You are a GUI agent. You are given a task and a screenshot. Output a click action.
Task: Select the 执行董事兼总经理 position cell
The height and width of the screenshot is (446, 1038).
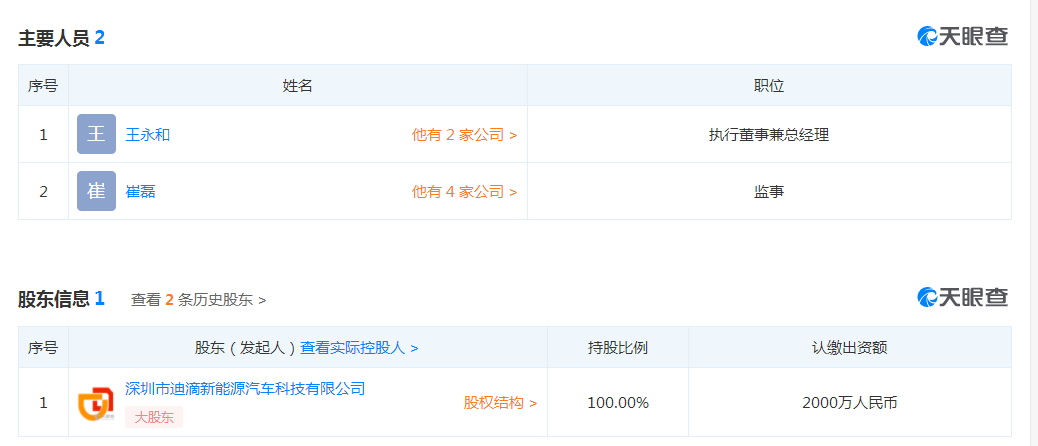tap(769, 135)
